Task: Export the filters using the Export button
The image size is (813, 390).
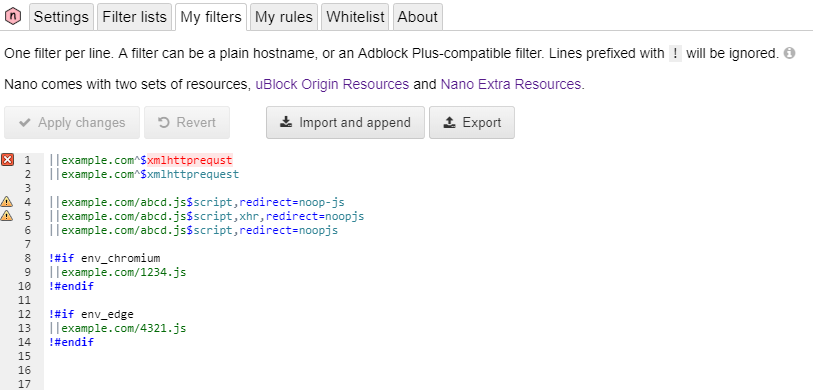Action: pos(472,122)
